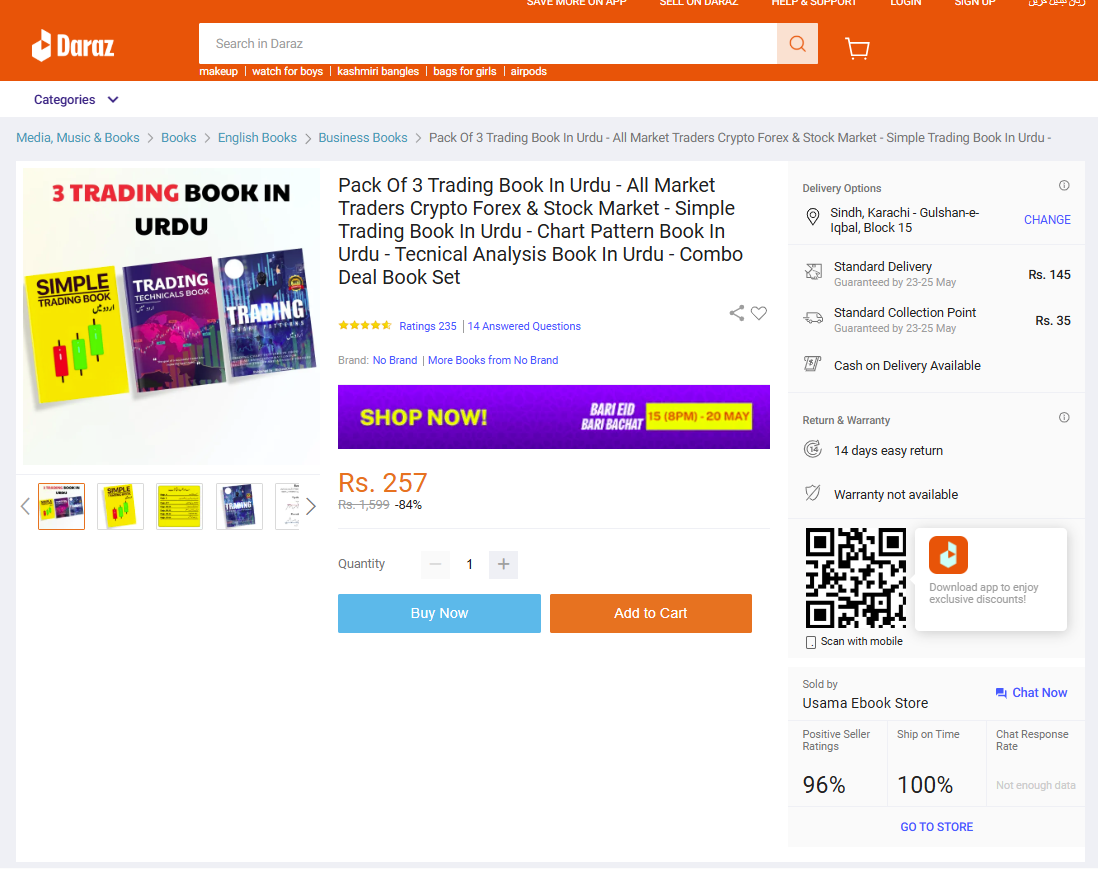Click CHANGE delivery location

pyautogui.click(x=1047, y=220)
